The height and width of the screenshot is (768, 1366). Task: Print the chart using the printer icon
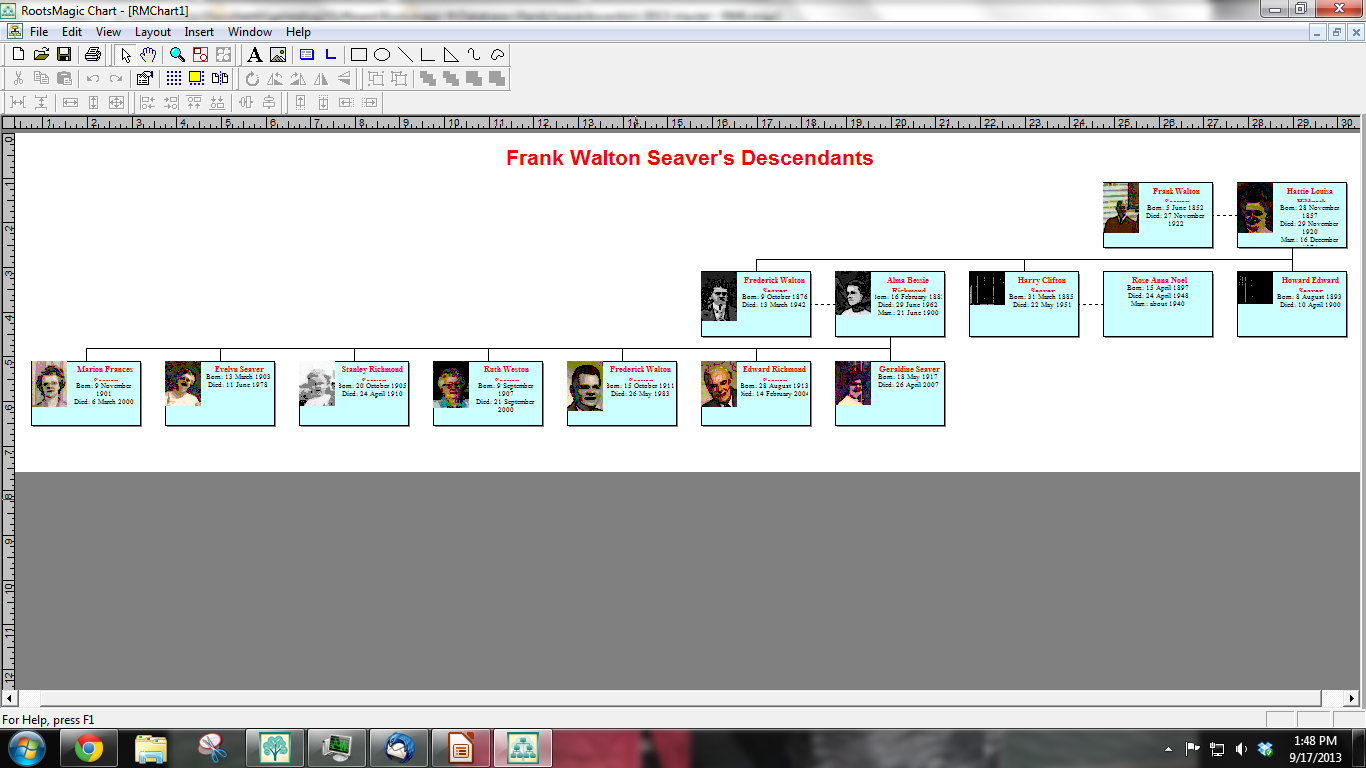point(91,54)
